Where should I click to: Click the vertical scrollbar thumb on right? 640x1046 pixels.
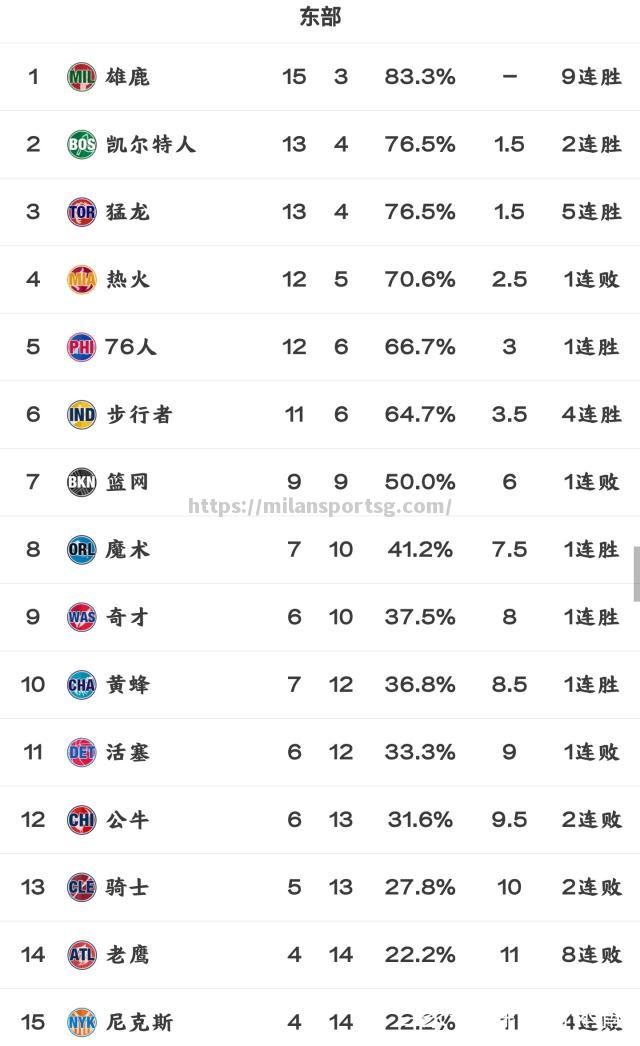[x=637, y=574]
